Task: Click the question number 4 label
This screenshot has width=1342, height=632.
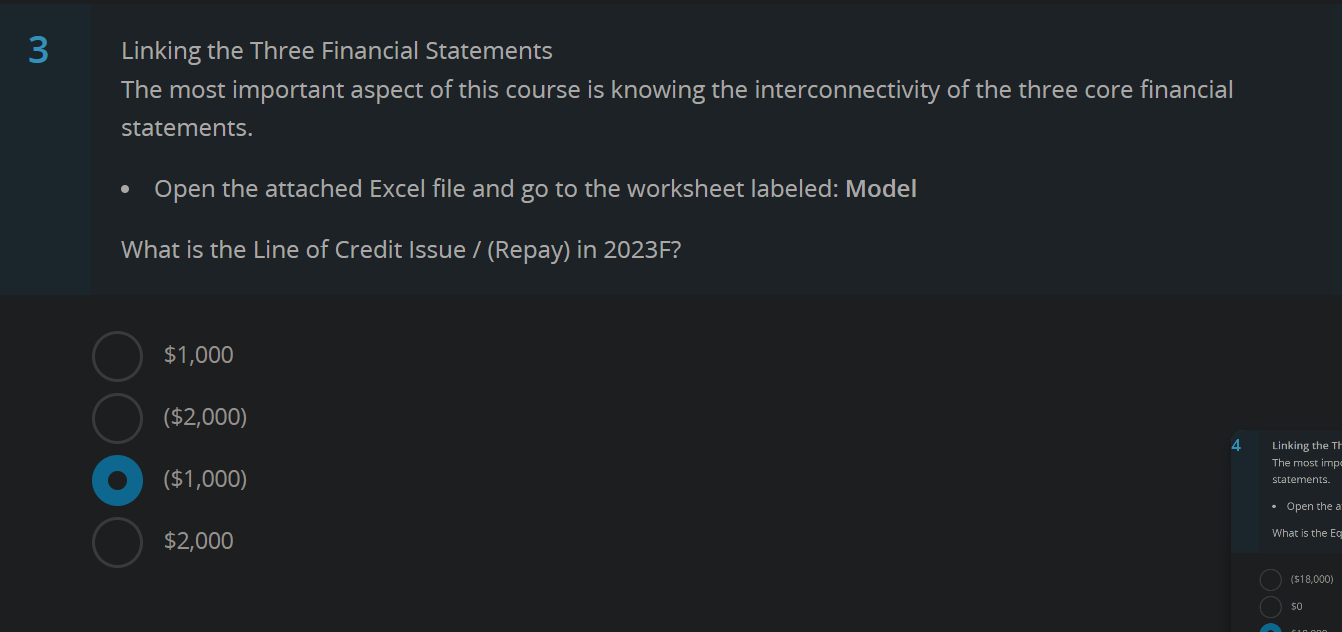Action: click(x=1237, y=445)
